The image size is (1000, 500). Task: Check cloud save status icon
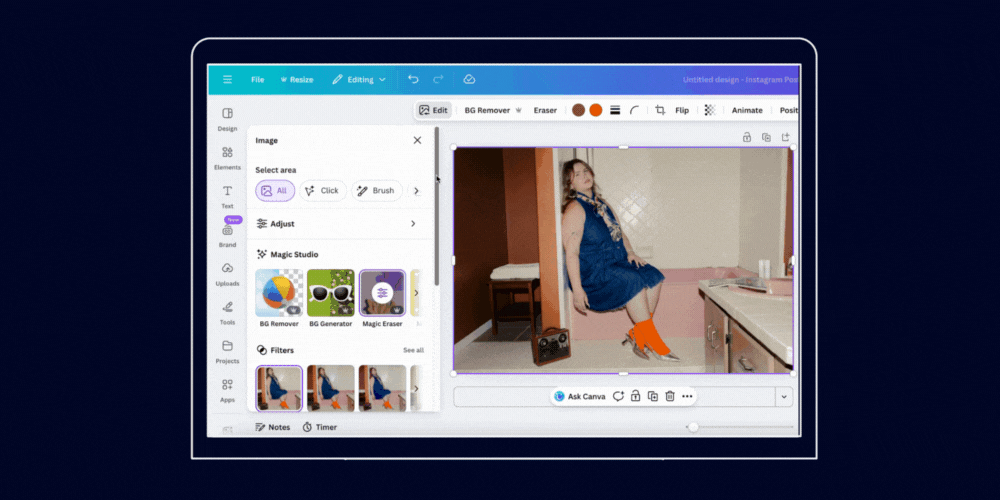coord(469,79)
